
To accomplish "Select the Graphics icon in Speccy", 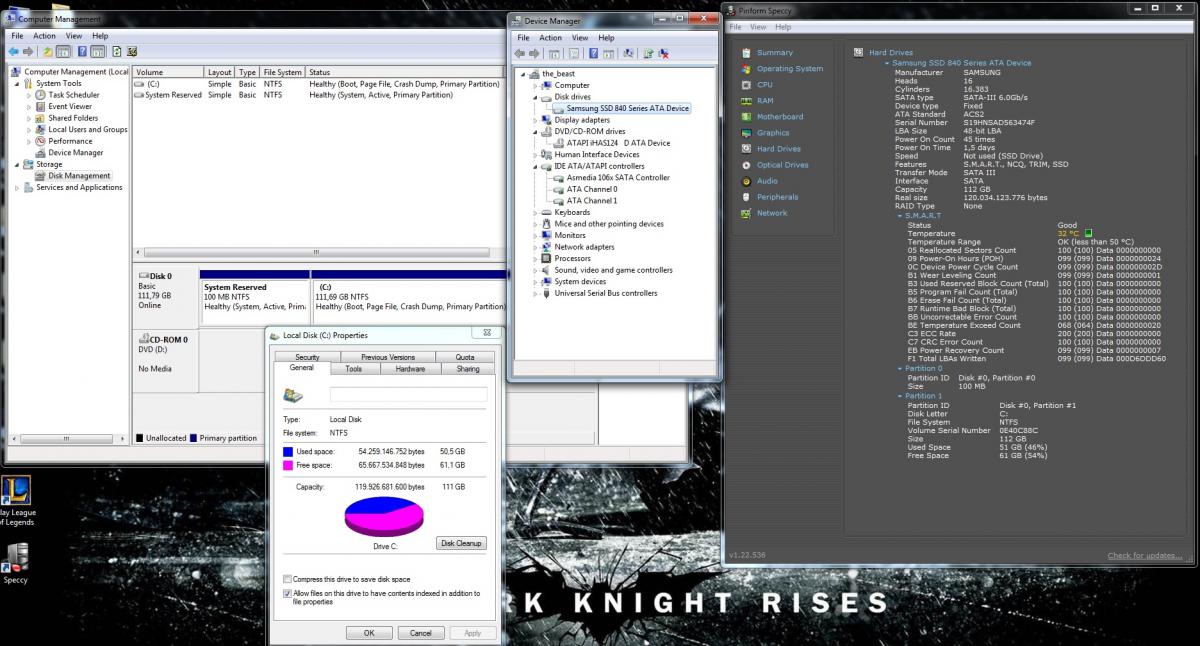I will coord(746,133).
